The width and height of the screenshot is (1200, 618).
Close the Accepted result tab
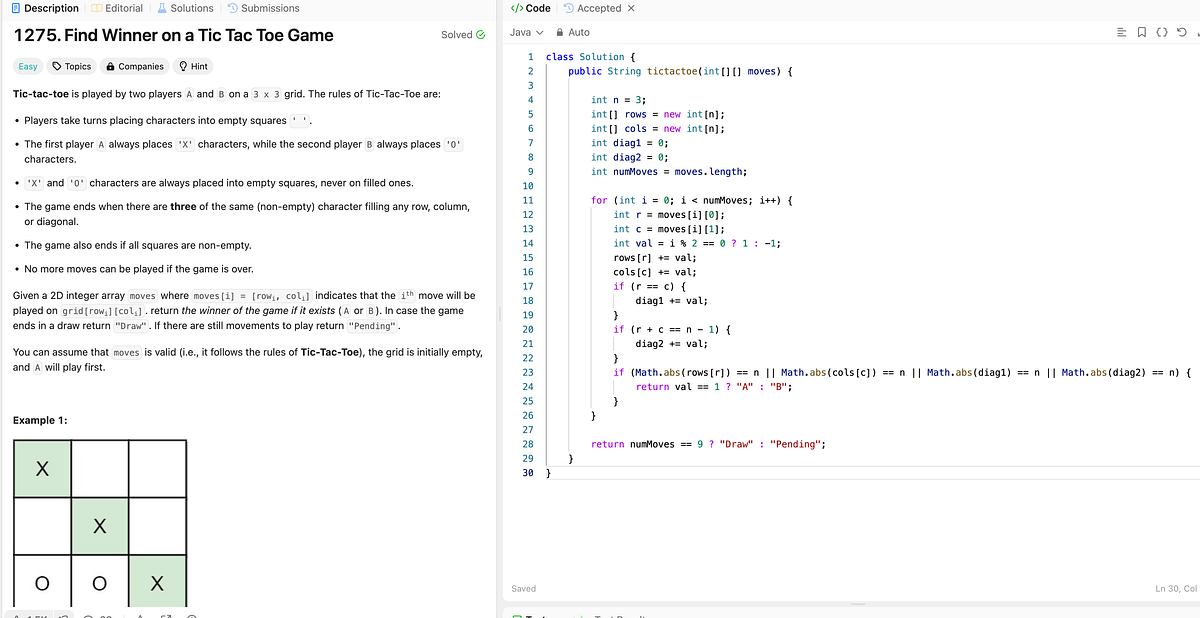tap(631, 8)
